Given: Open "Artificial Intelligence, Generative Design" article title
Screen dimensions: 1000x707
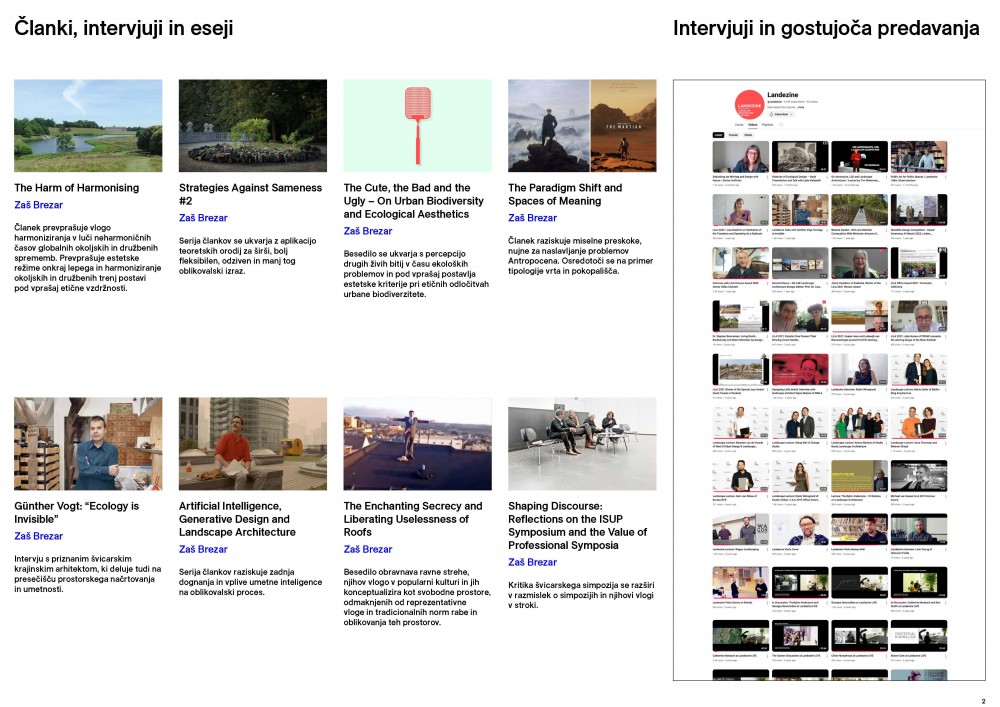Looking at the screenshot, I should tap(237, 519).
